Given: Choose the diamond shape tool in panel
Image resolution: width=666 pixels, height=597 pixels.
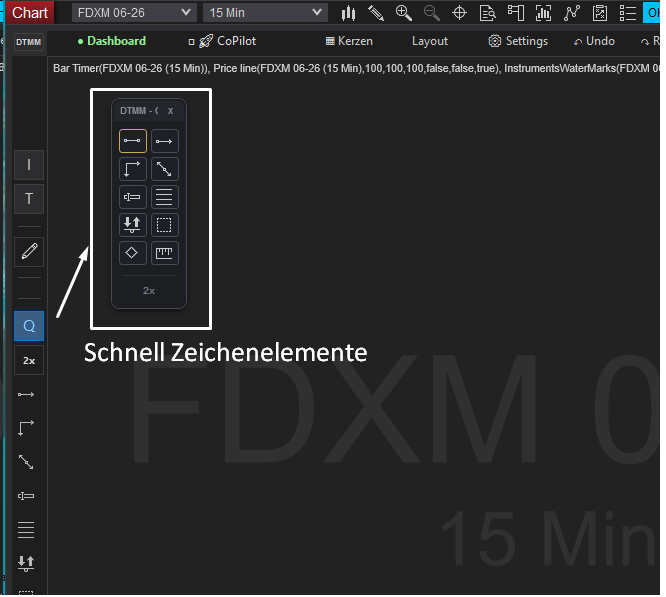Looking at the screenshot, I should (133, 253).
